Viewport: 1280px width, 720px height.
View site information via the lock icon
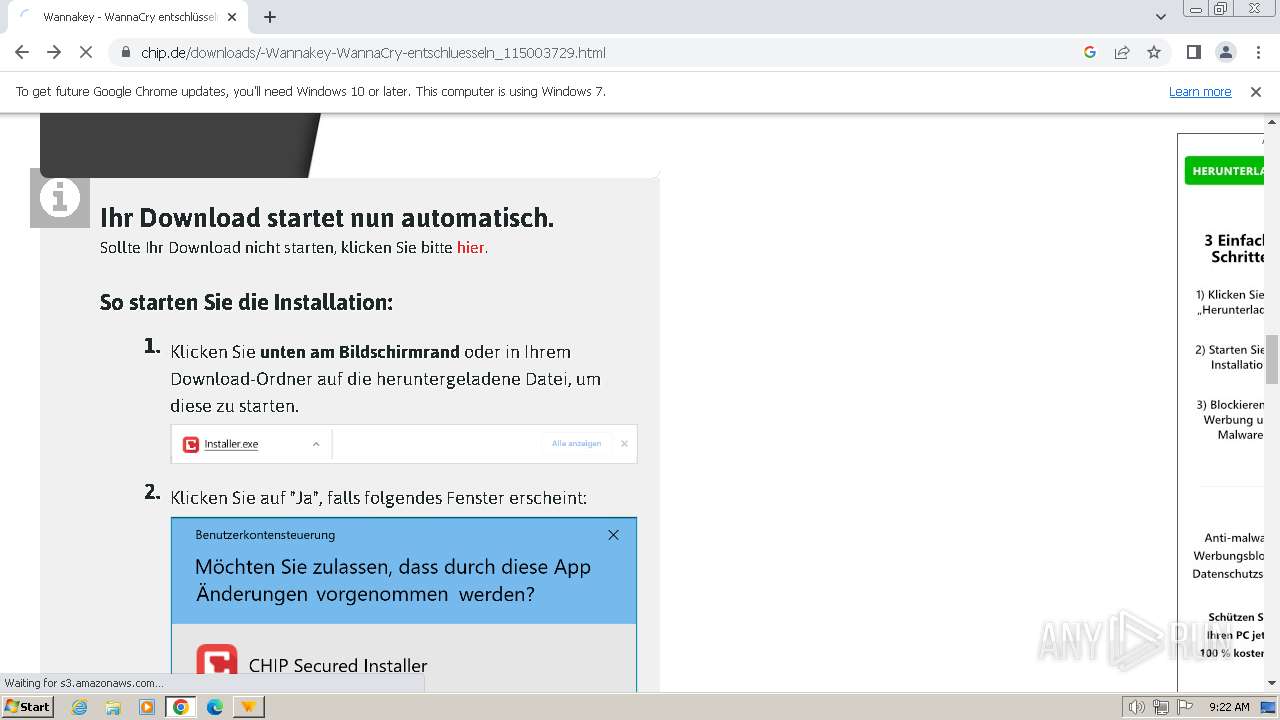[126, 52]
